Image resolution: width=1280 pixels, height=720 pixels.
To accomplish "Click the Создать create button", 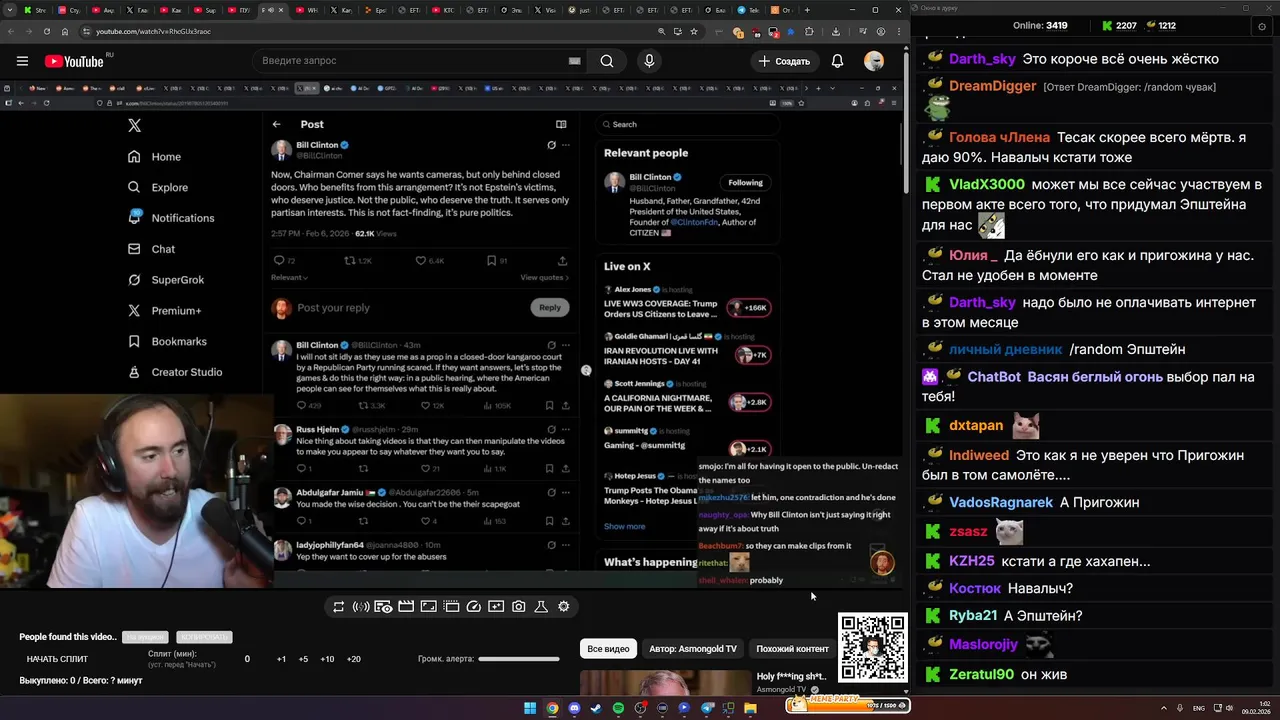I will 784,61.
